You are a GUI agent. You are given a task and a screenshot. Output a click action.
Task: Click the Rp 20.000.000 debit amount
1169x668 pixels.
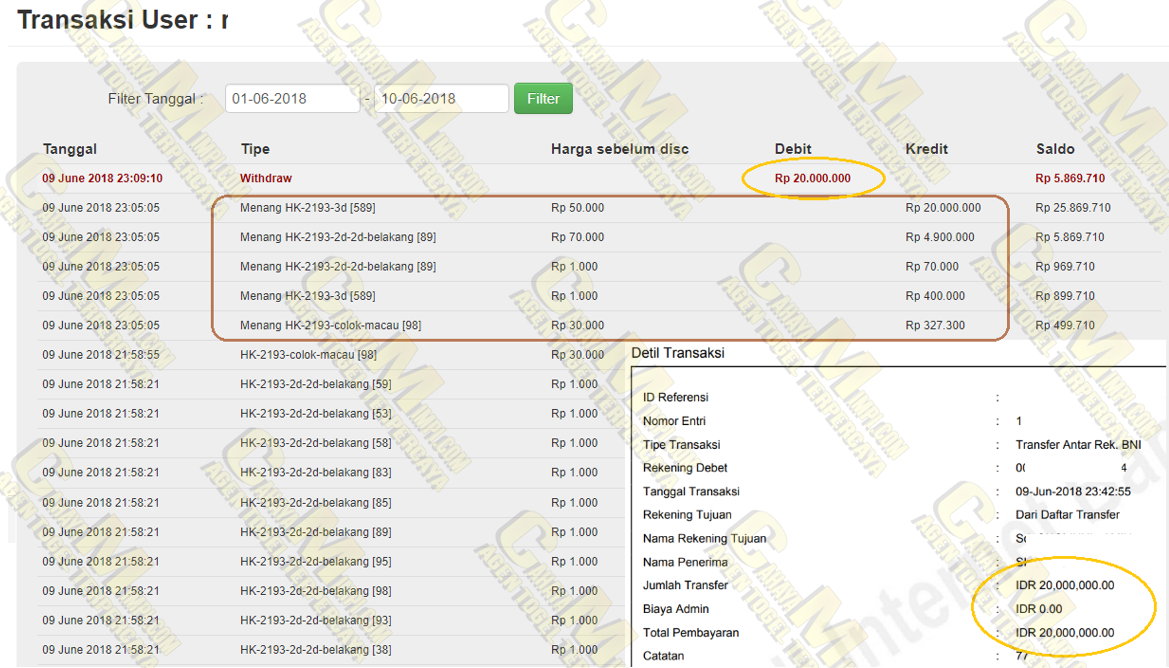point(812,178)
